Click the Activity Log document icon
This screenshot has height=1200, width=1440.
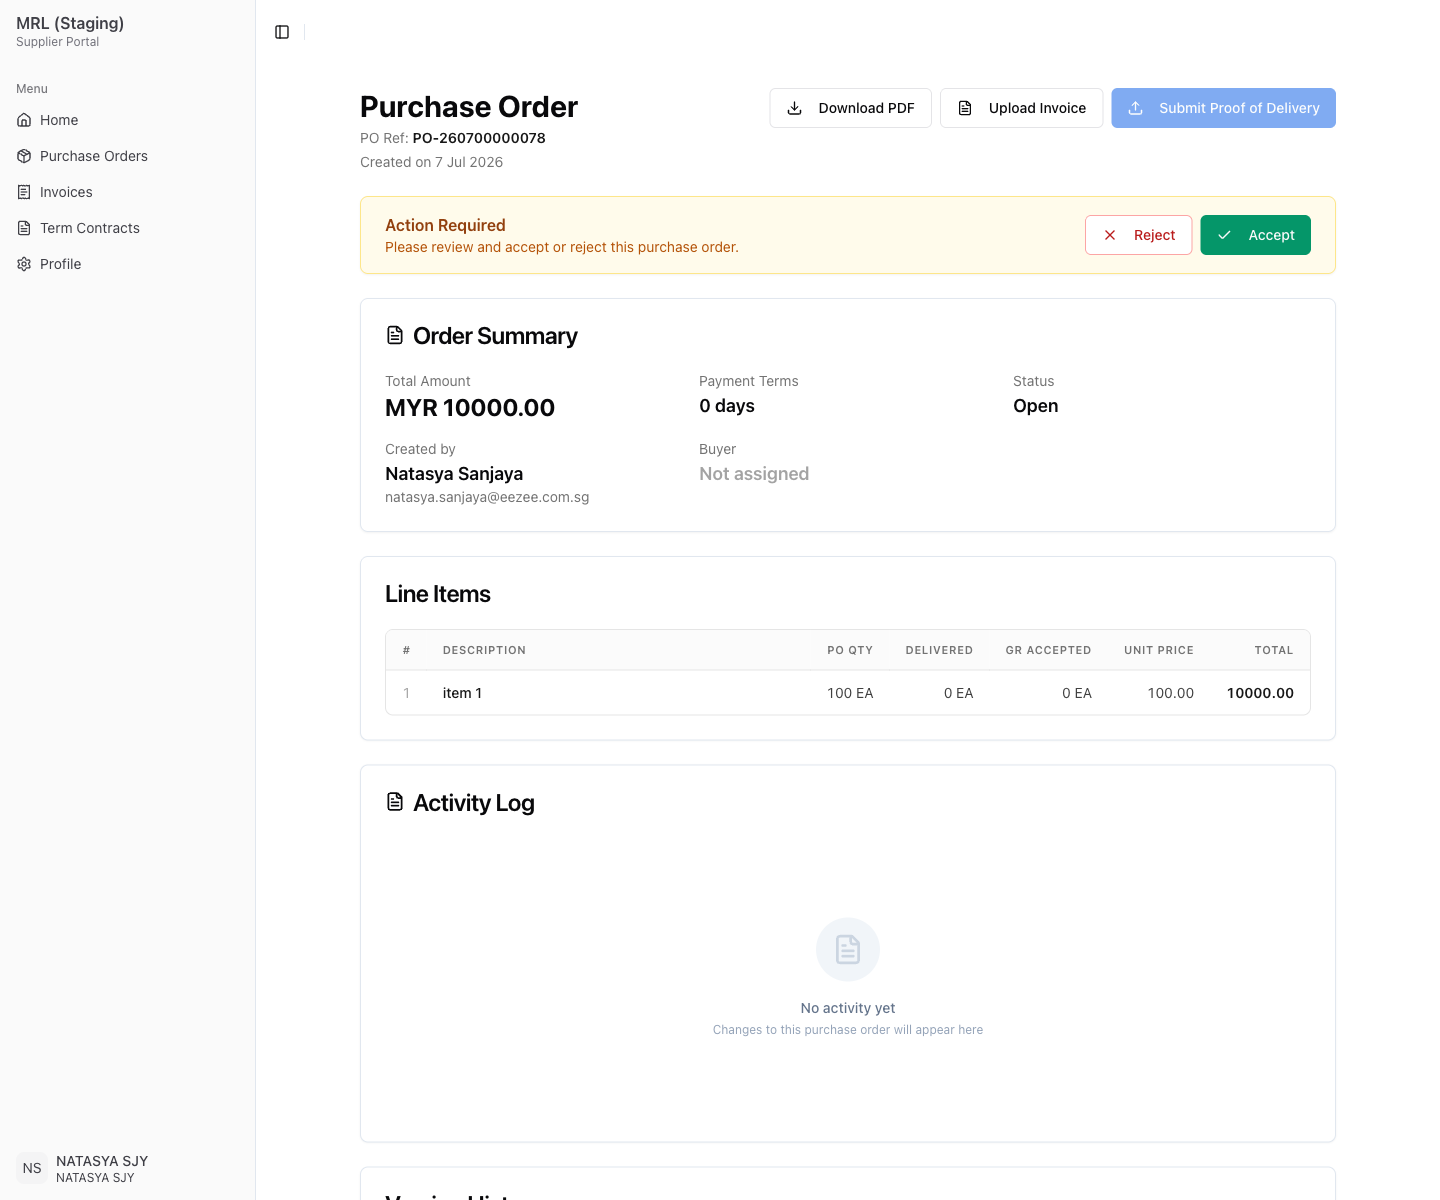(395, 802)
